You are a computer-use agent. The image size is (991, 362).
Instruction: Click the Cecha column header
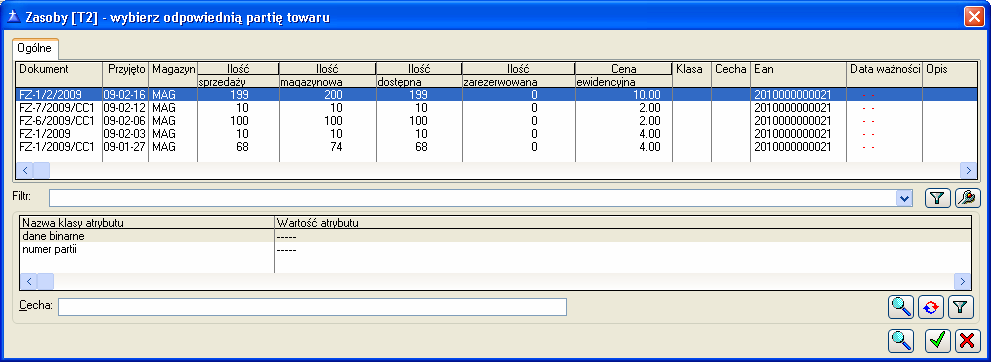(731, 75)
